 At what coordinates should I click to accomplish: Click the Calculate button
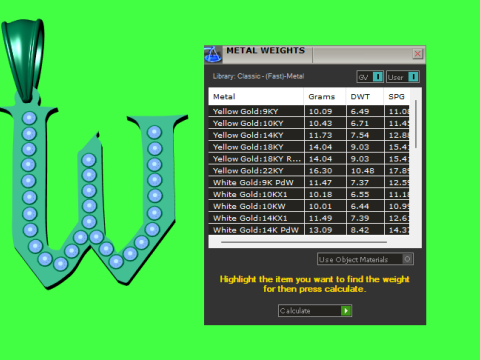tap(315, 311)
